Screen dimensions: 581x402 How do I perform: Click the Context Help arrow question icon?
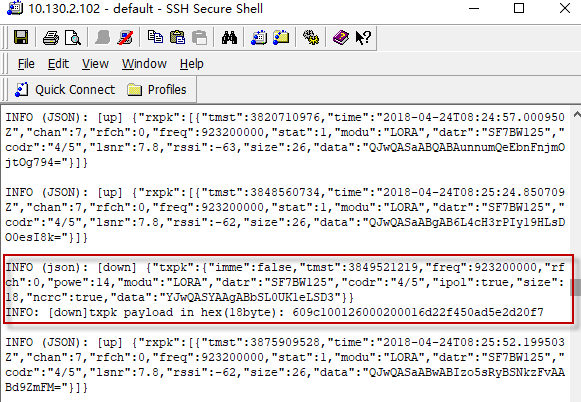pyautogui.click(x=363, y=37)
